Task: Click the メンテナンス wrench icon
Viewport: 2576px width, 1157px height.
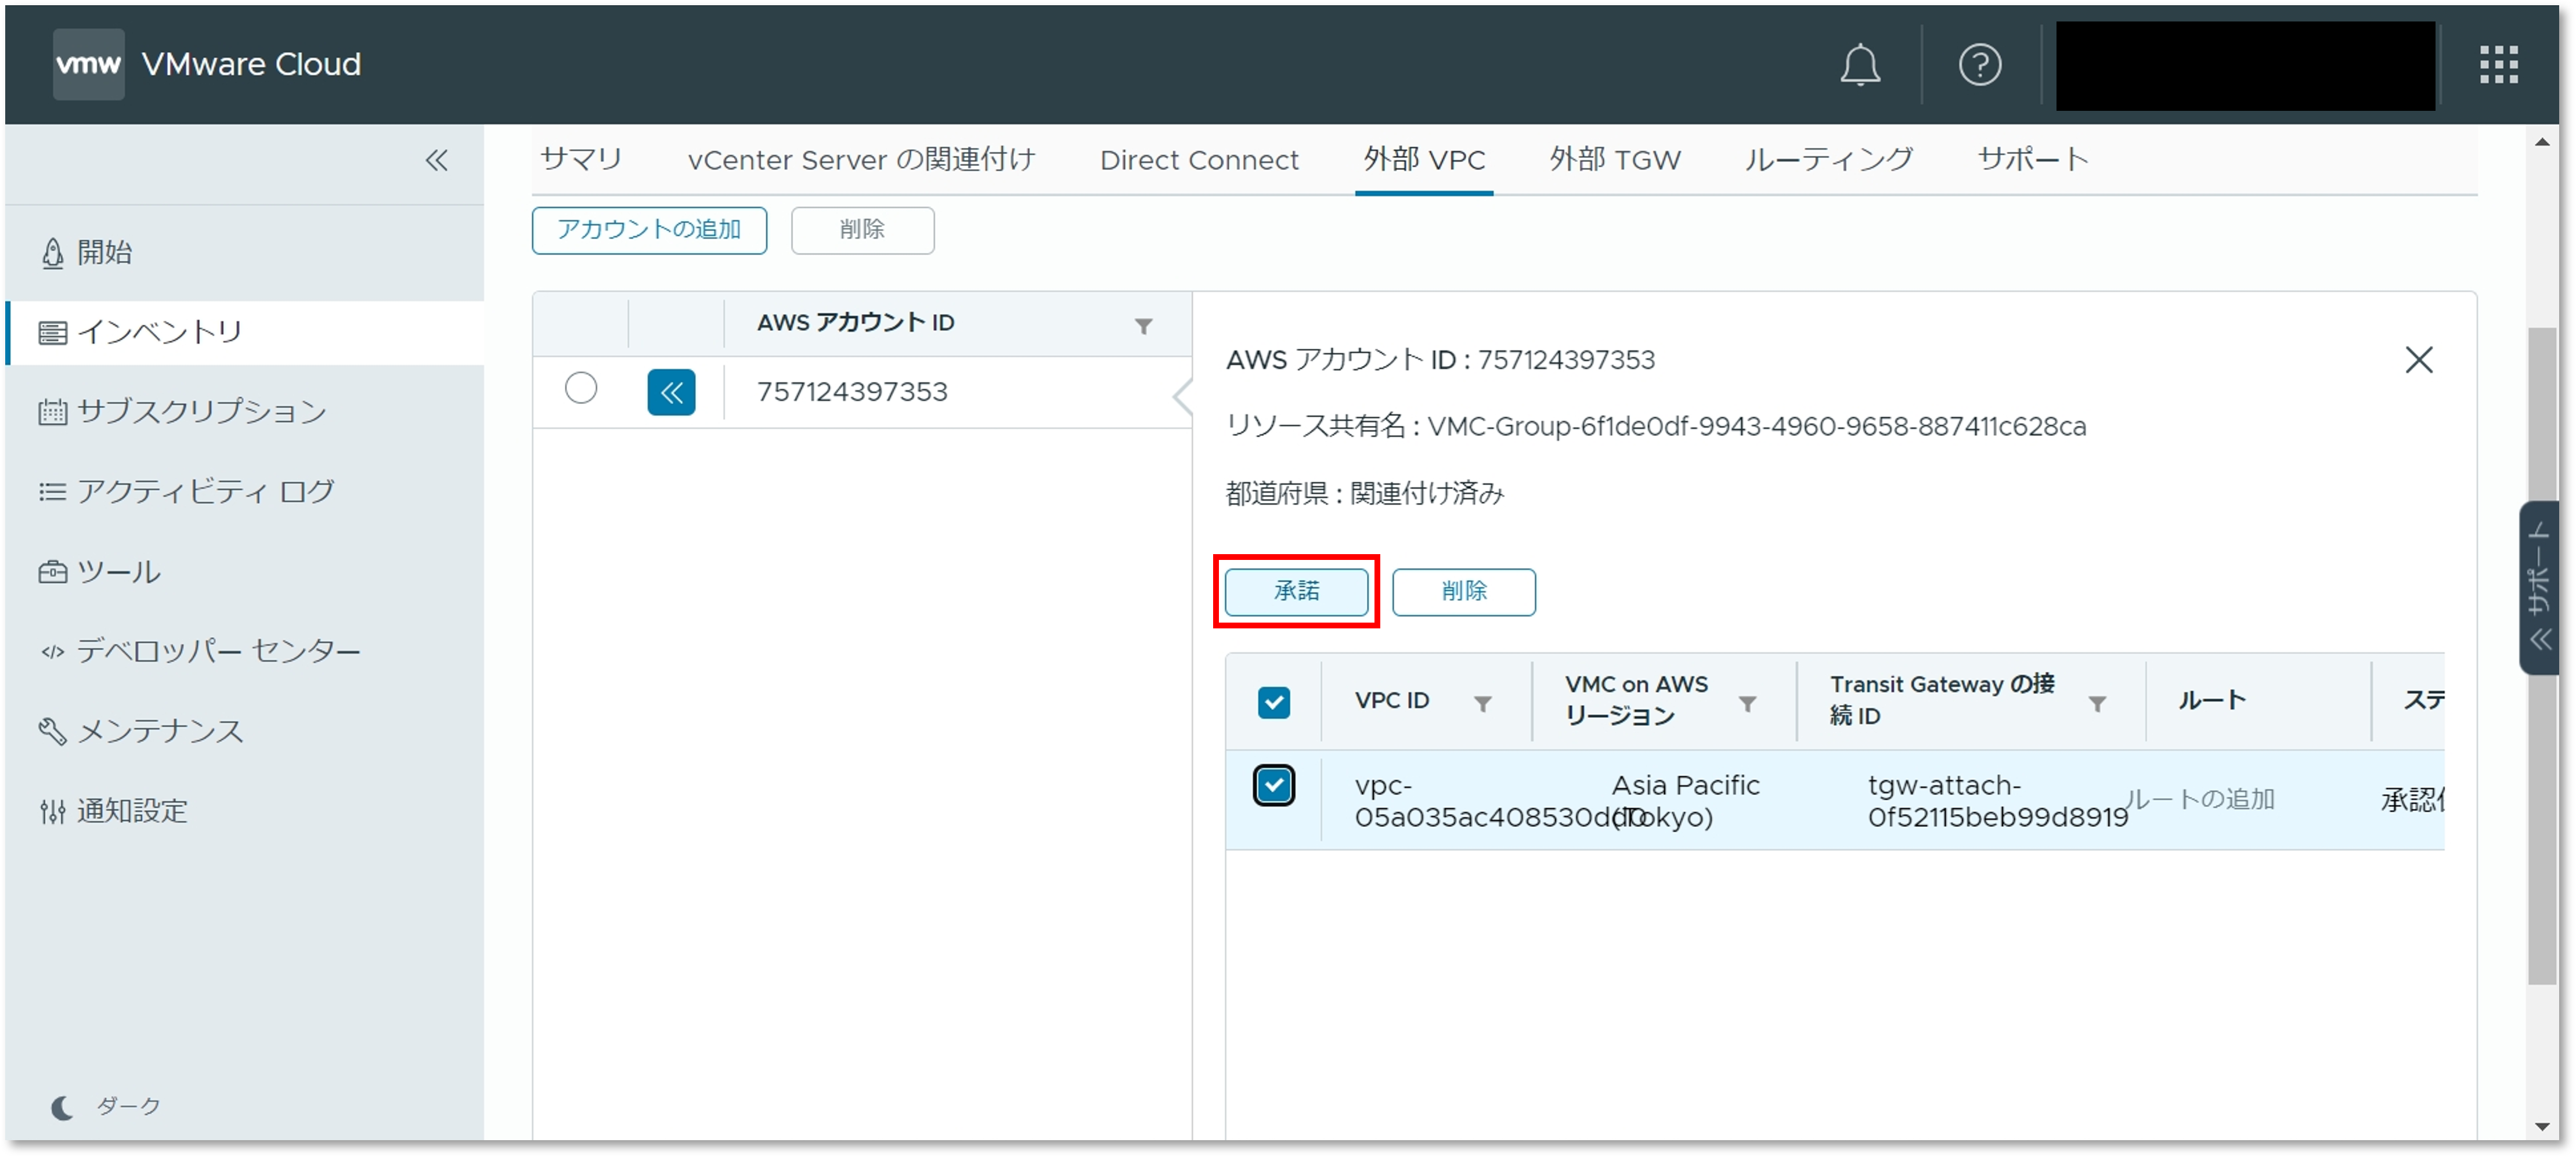Action: pyautogui.click(x=52, y=732)
